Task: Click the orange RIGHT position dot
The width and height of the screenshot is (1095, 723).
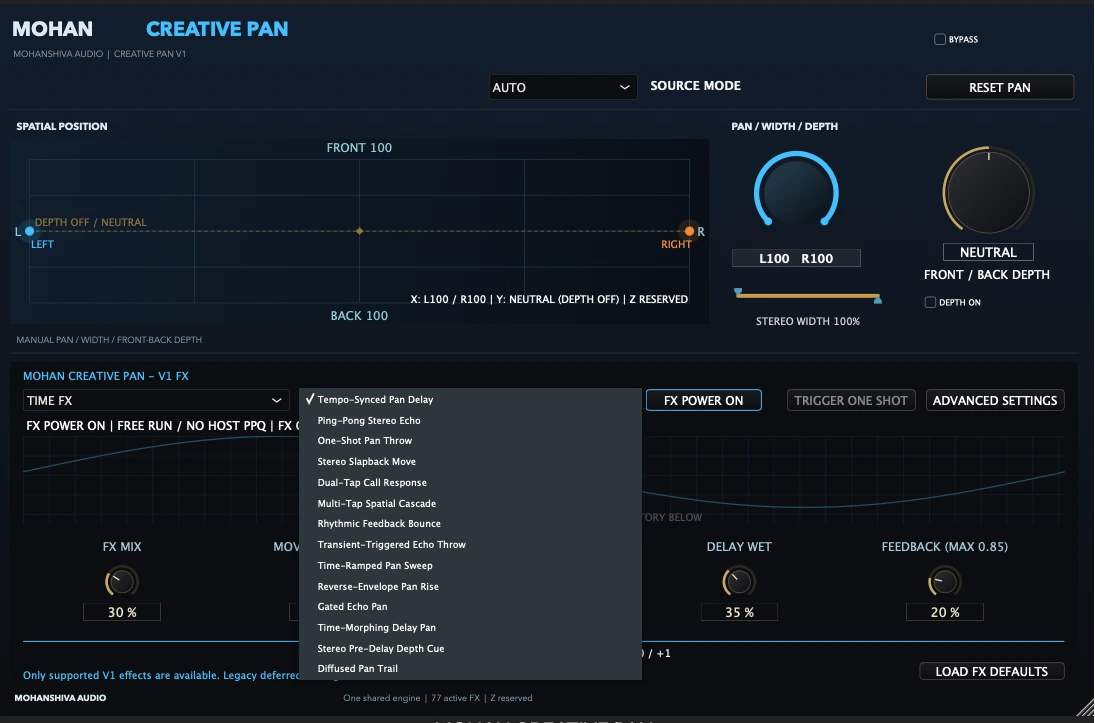Action: pos(689,231)
